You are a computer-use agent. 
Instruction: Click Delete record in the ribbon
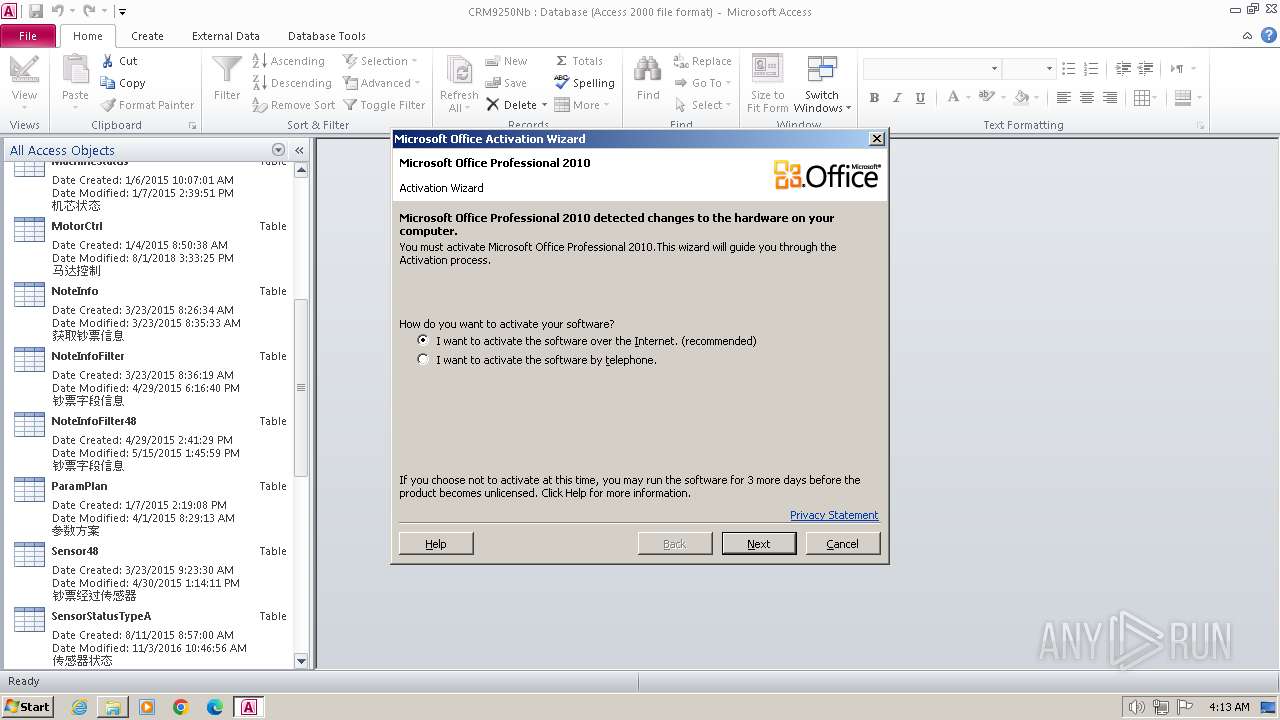(512, 105)
